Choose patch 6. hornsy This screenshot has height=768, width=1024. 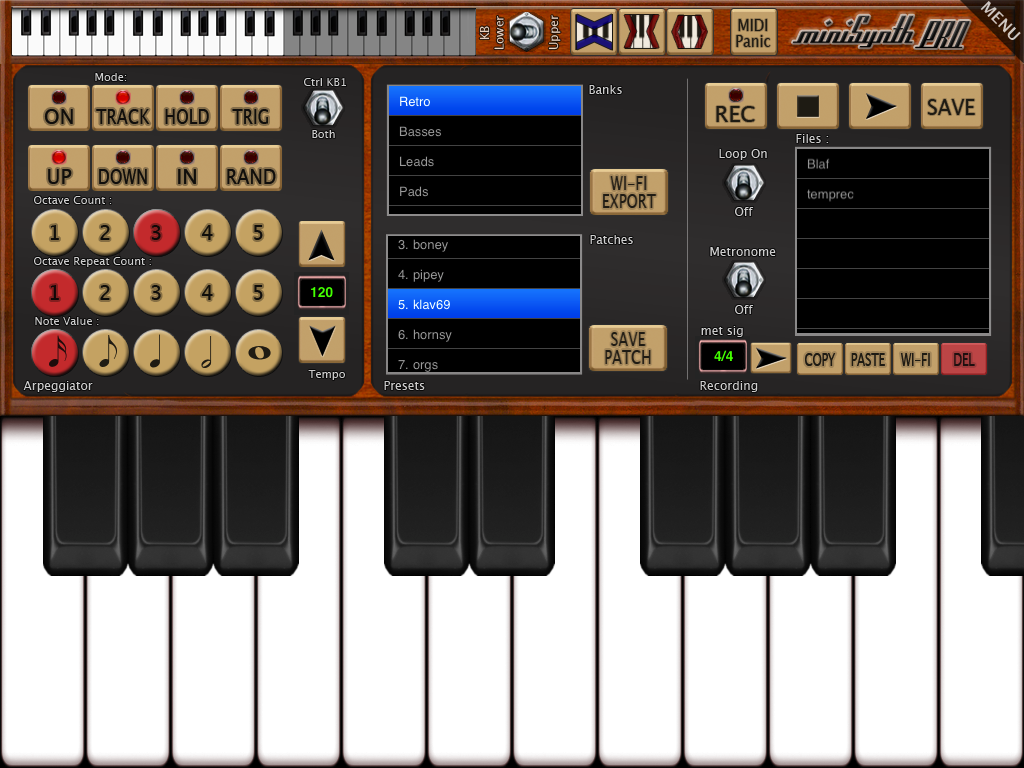coord(484,334)
